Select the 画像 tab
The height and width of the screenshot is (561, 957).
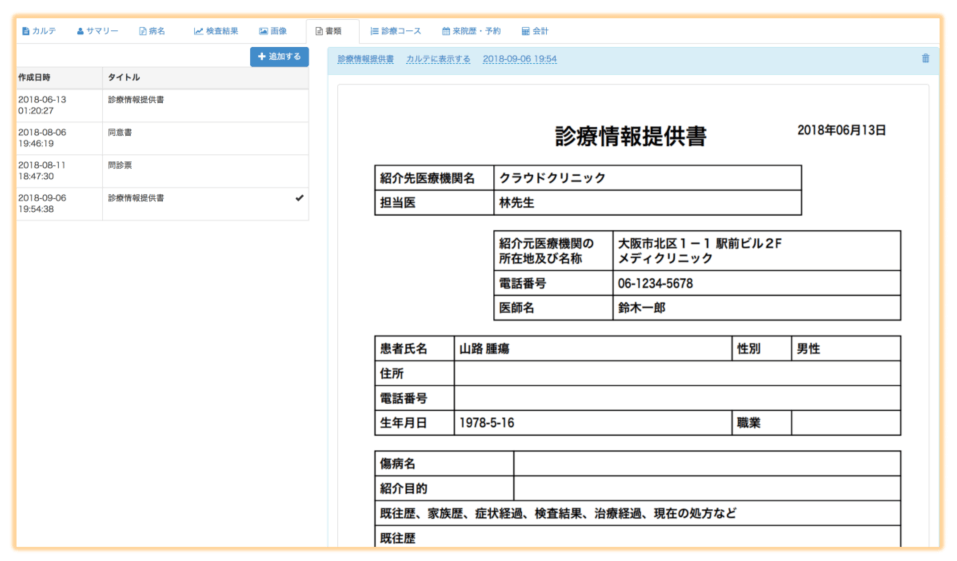click(272, 31)
